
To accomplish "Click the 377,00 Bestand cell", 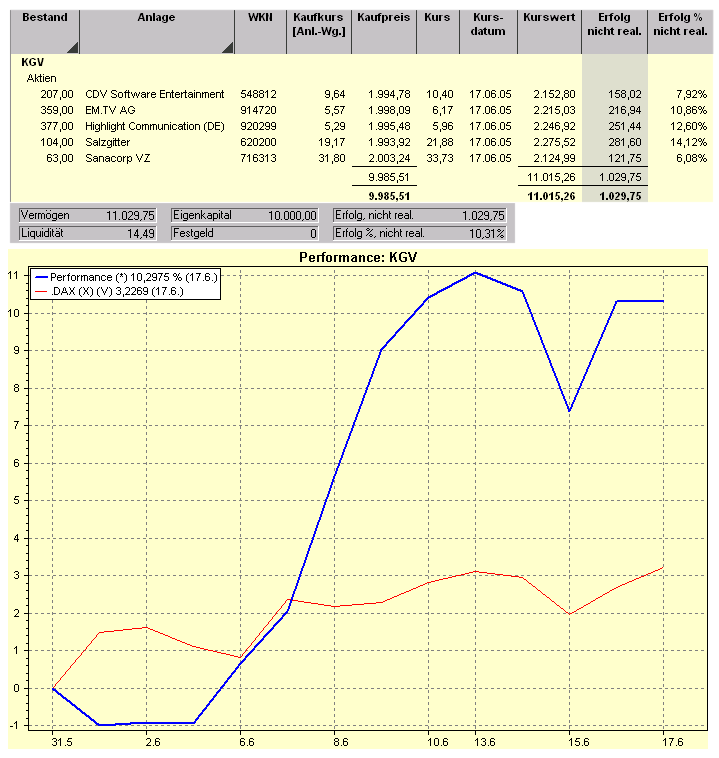I will (57, 126).
